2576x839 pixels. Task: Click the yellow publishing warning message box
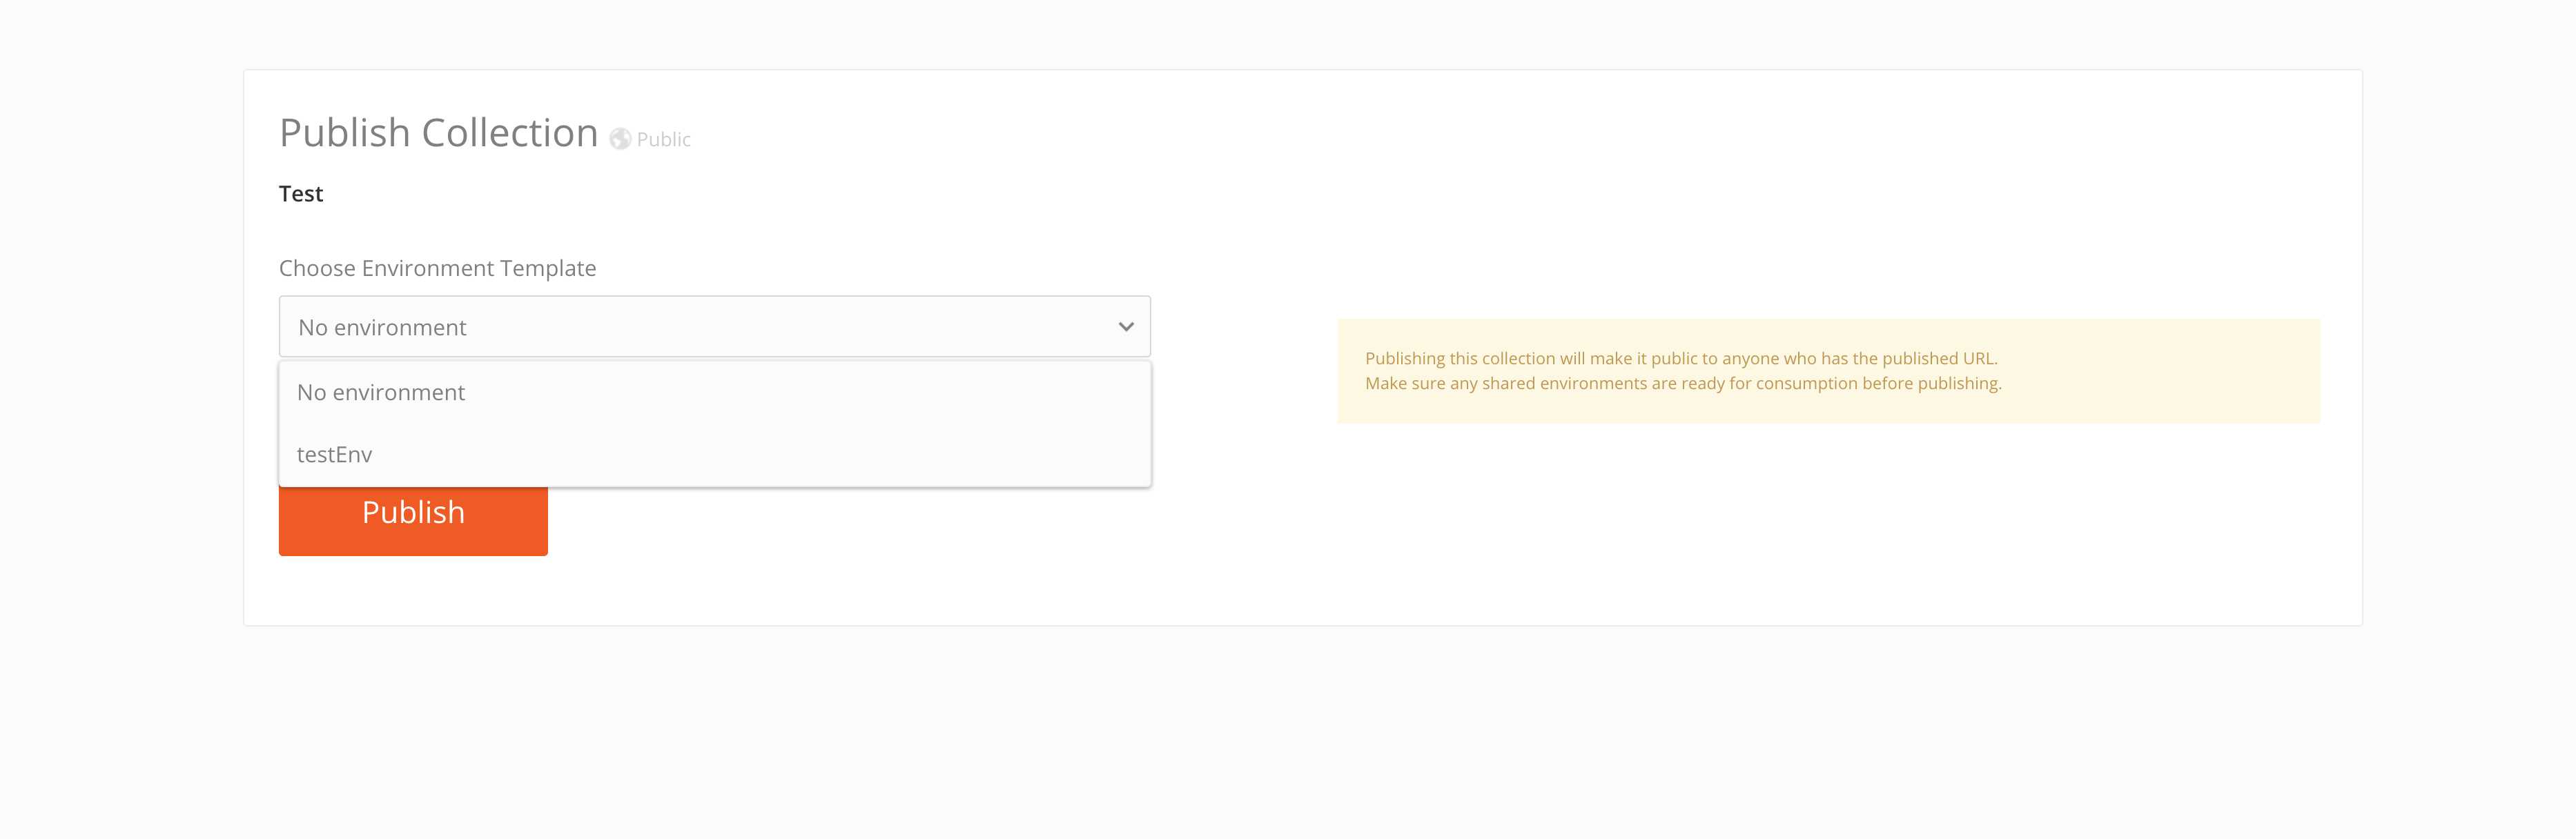pyautogui.click(x=1828, y=371)
